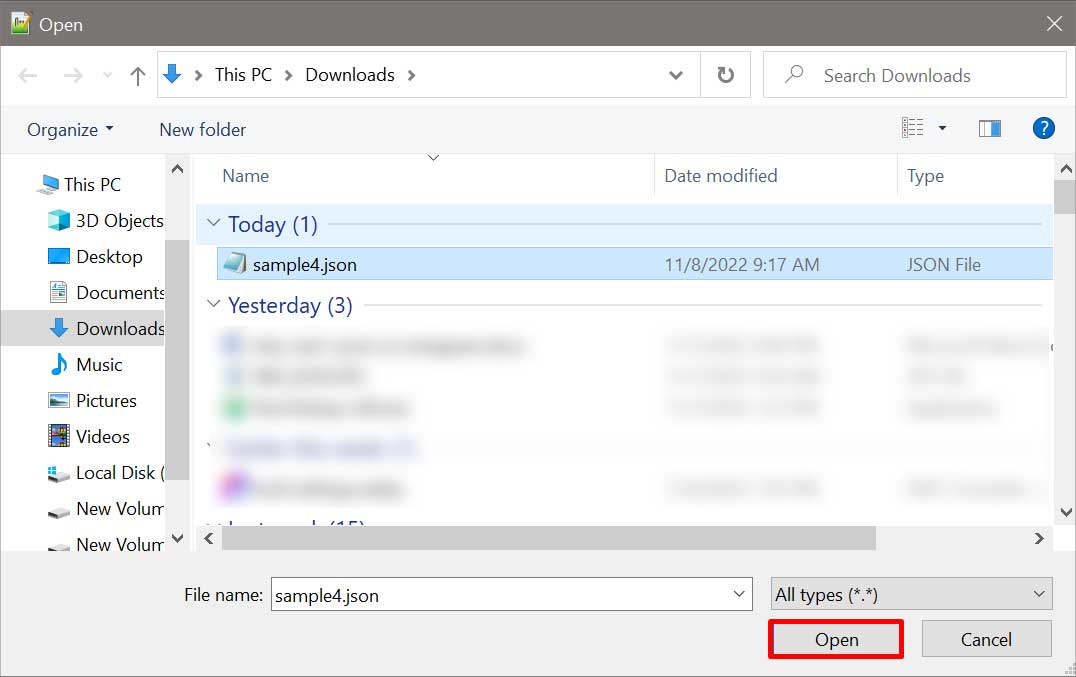Viewport: 1076px width, 677px height.
Task: Sort files by Date modified column
Action: pos(720,175)
